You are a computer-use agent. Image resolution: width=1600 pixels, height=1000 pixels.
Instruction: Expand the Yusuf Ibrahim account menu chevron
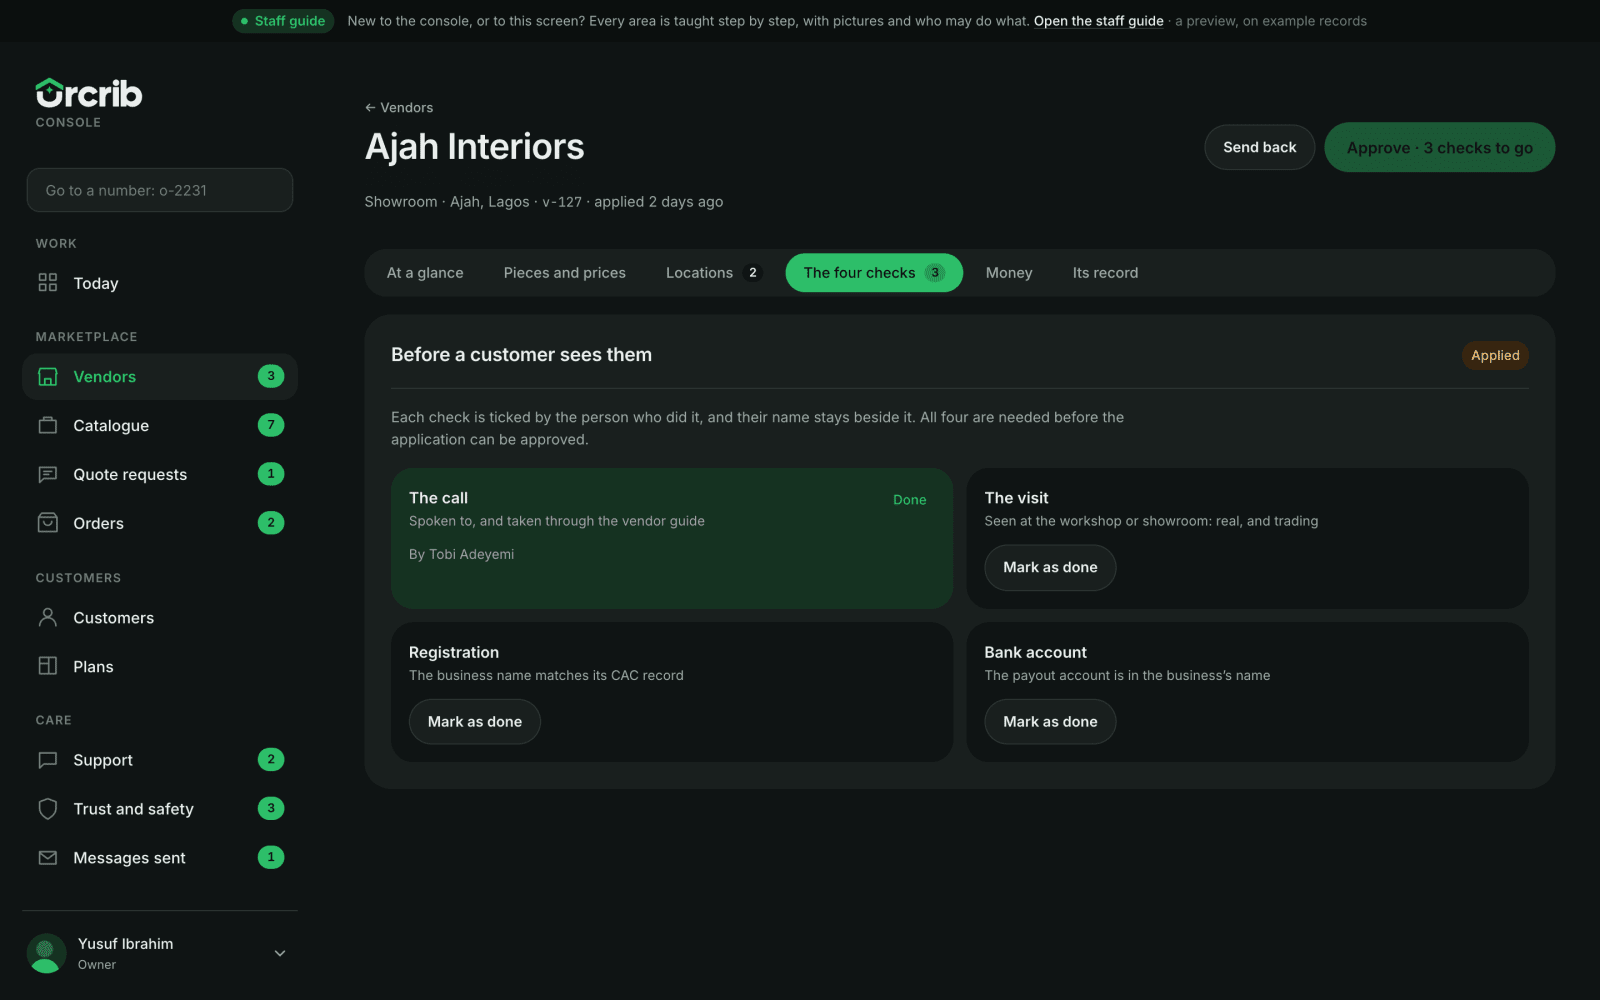point(280,954)
